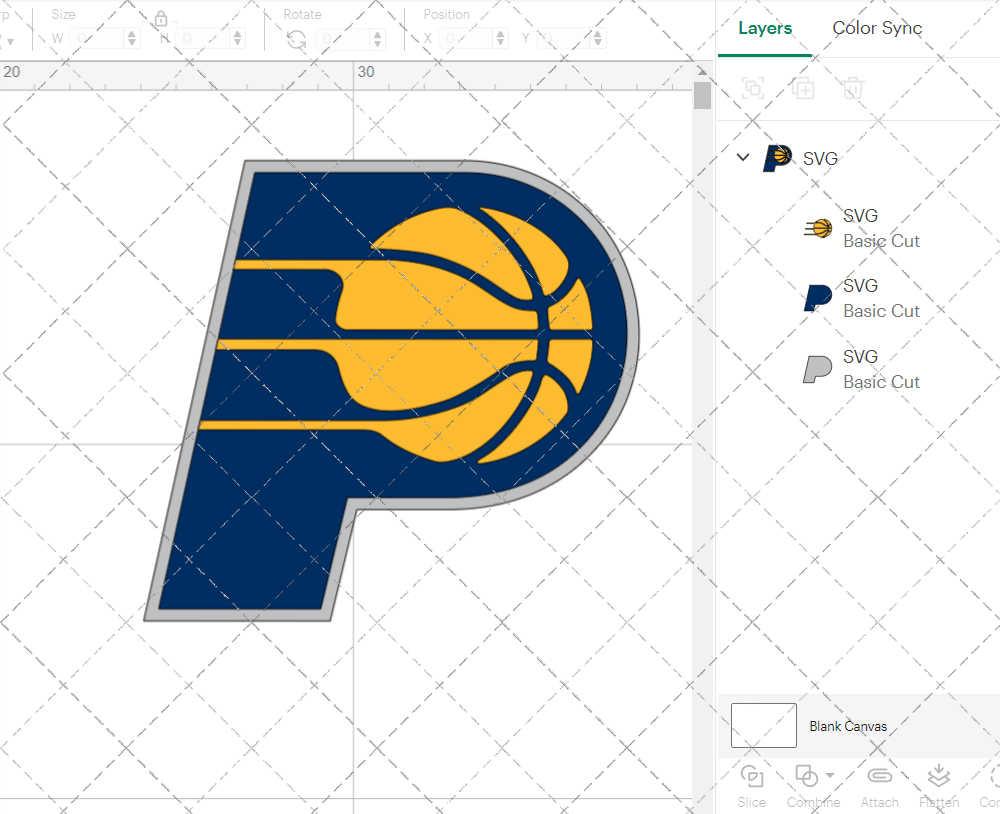
Task: Click the Position Y input field
Action: coord(564,38)
